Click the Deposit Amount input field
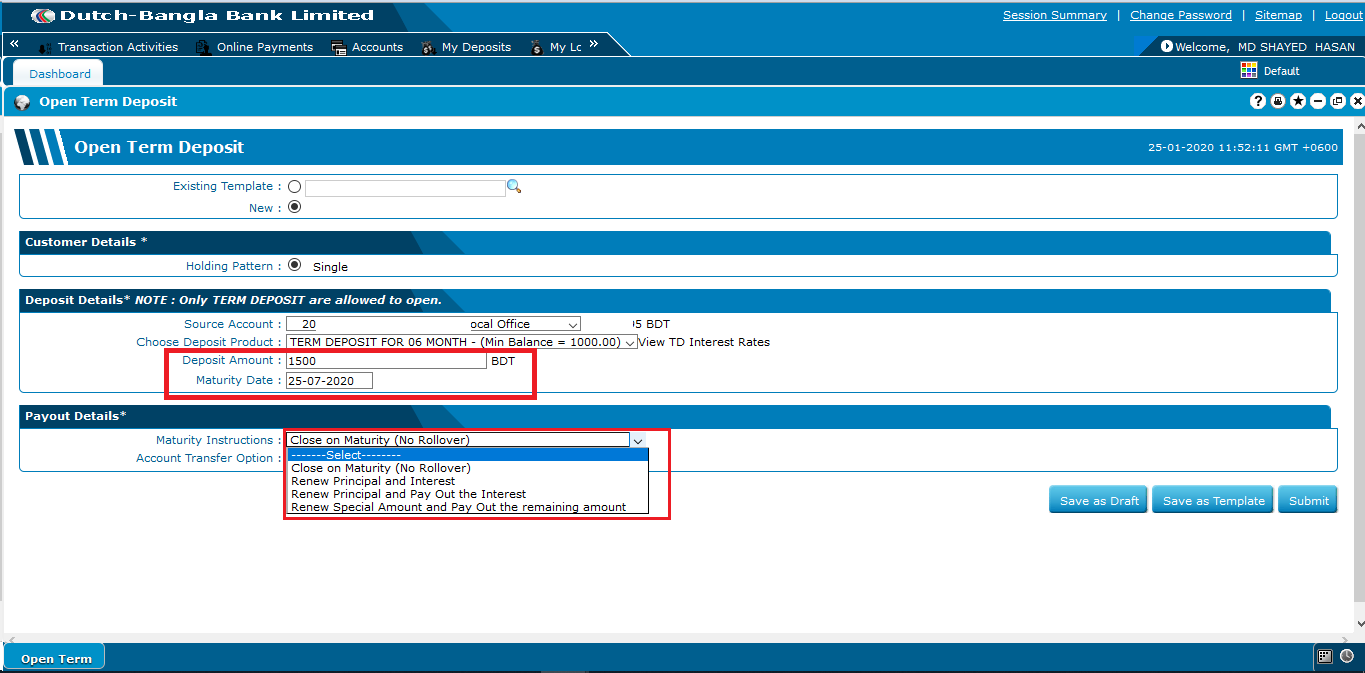This screenshot has height=673, width=1365. [386, 361]
